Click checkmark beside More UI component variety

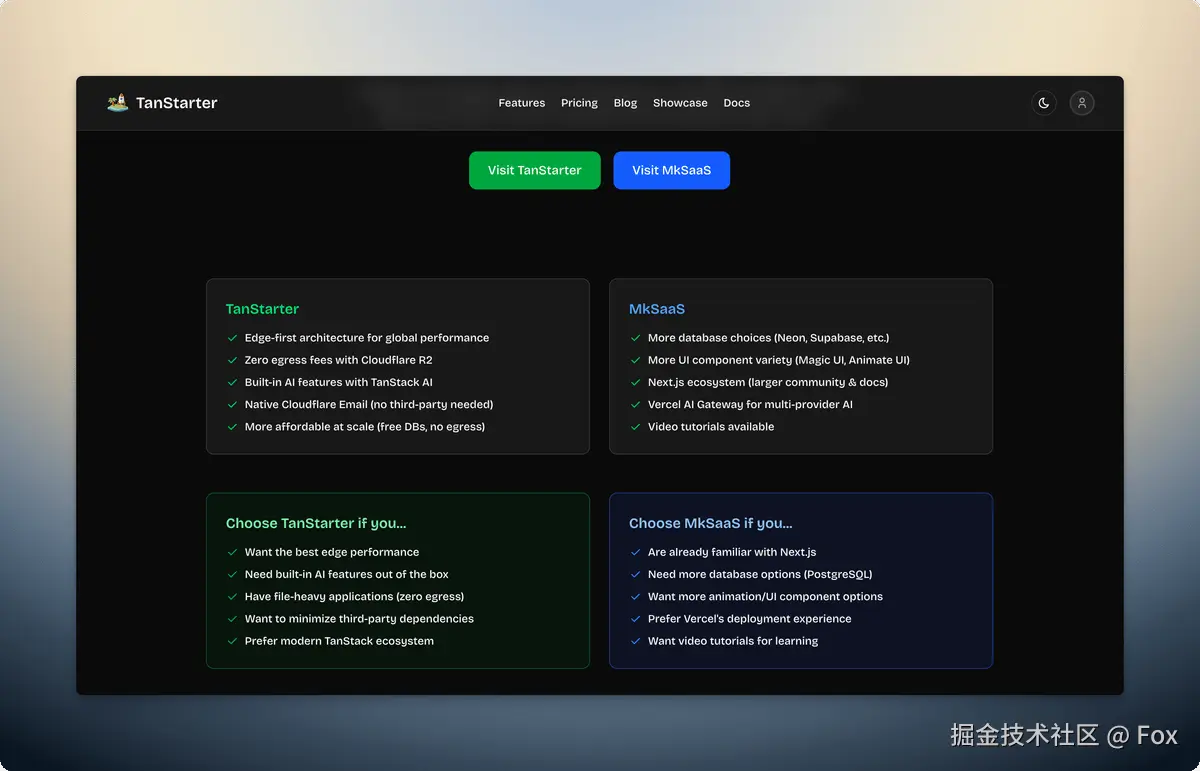pyautogui.click(x=635, y=360)
